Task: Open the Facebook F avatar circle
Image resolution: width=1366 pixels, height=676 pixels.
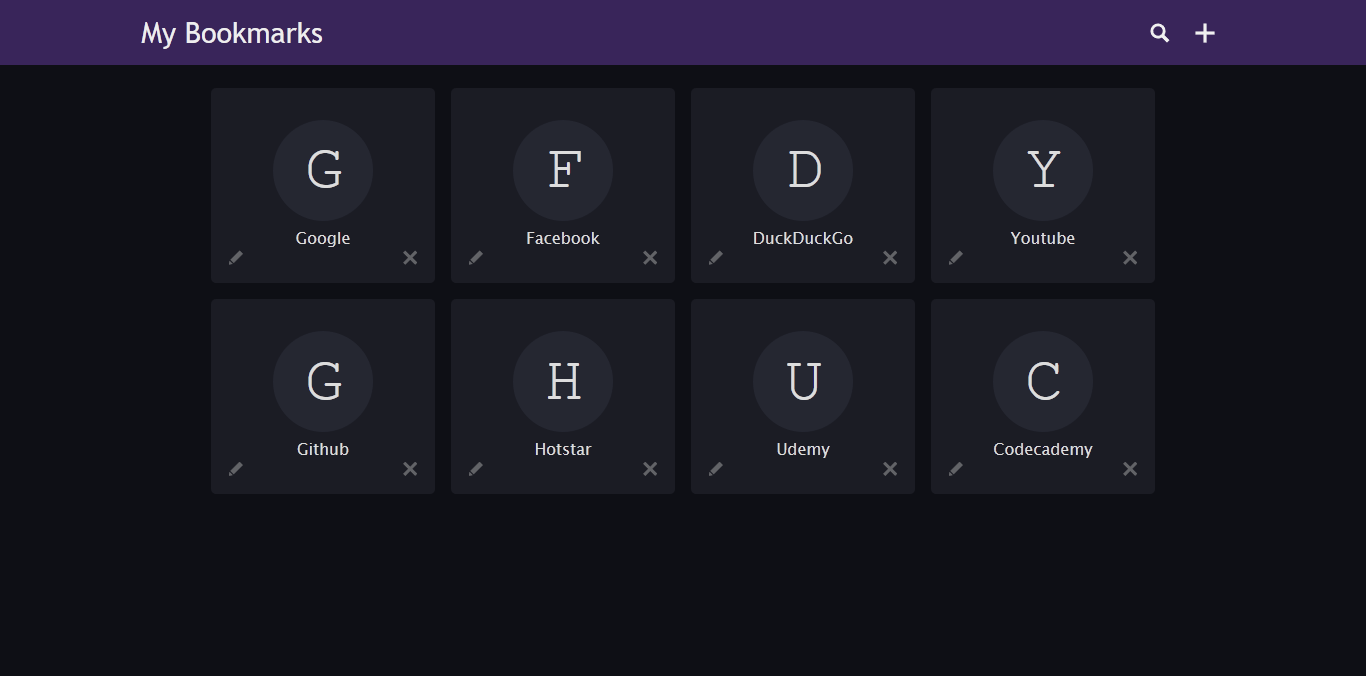Action: coord(563,170)
